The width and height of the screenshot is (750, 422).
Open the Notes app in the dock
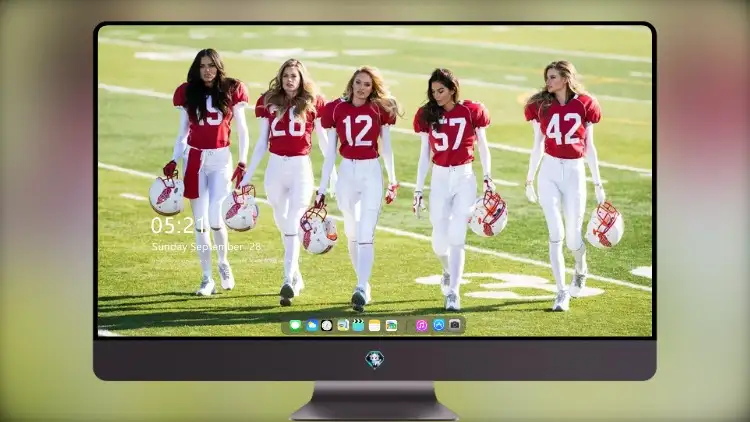[375, 325]
